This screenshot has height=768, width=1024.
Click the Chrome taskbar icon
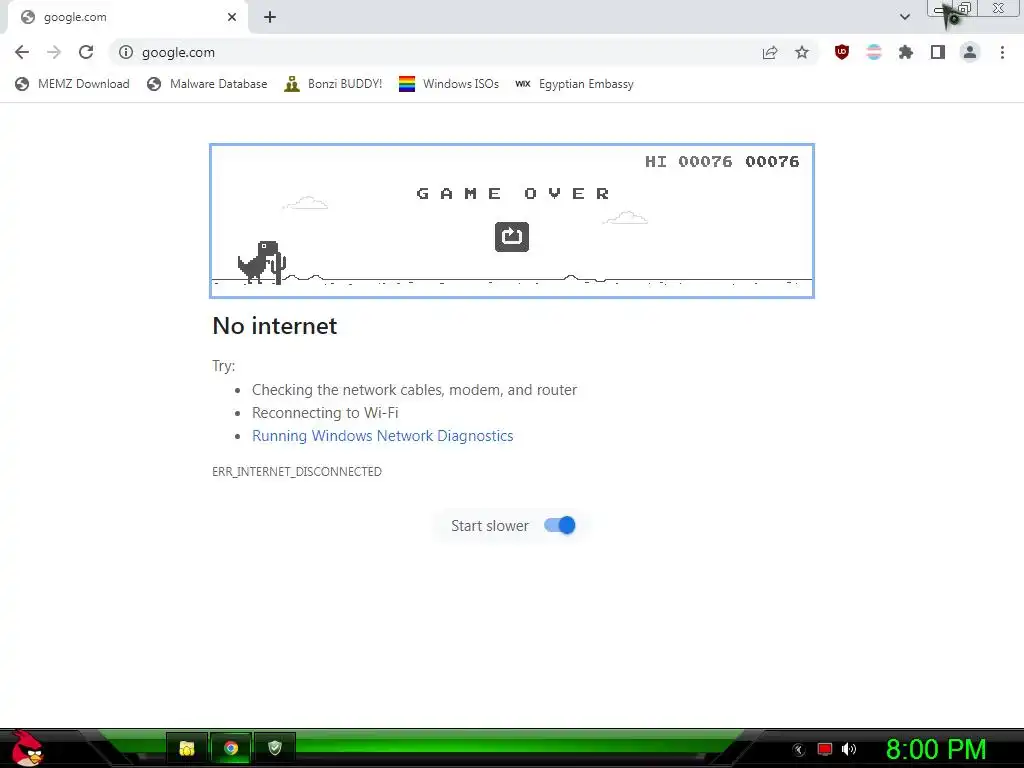coord(231,748)
